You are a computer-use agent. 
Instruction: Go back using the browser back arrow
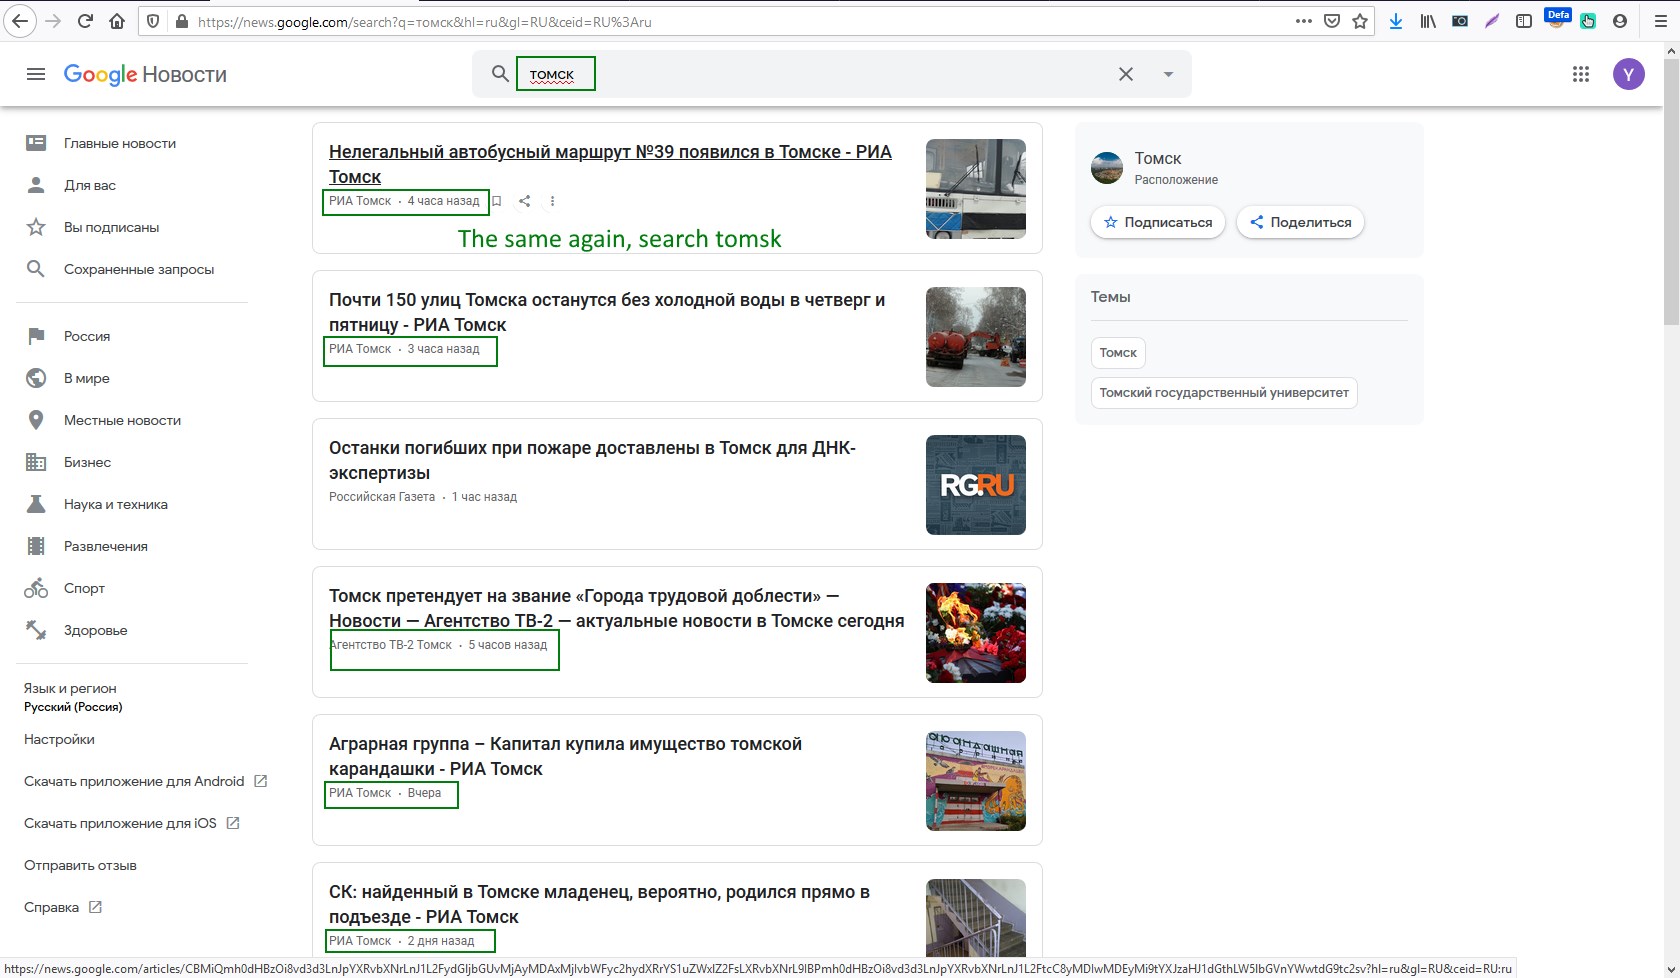pos(20,21)
